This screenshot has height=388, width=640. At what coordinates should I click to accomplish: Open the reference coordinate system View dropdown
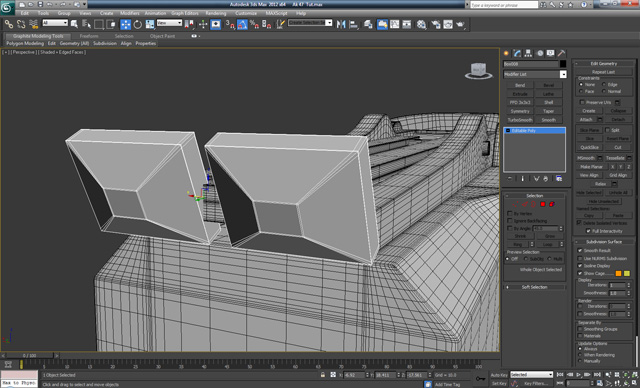tap(169, 23)
